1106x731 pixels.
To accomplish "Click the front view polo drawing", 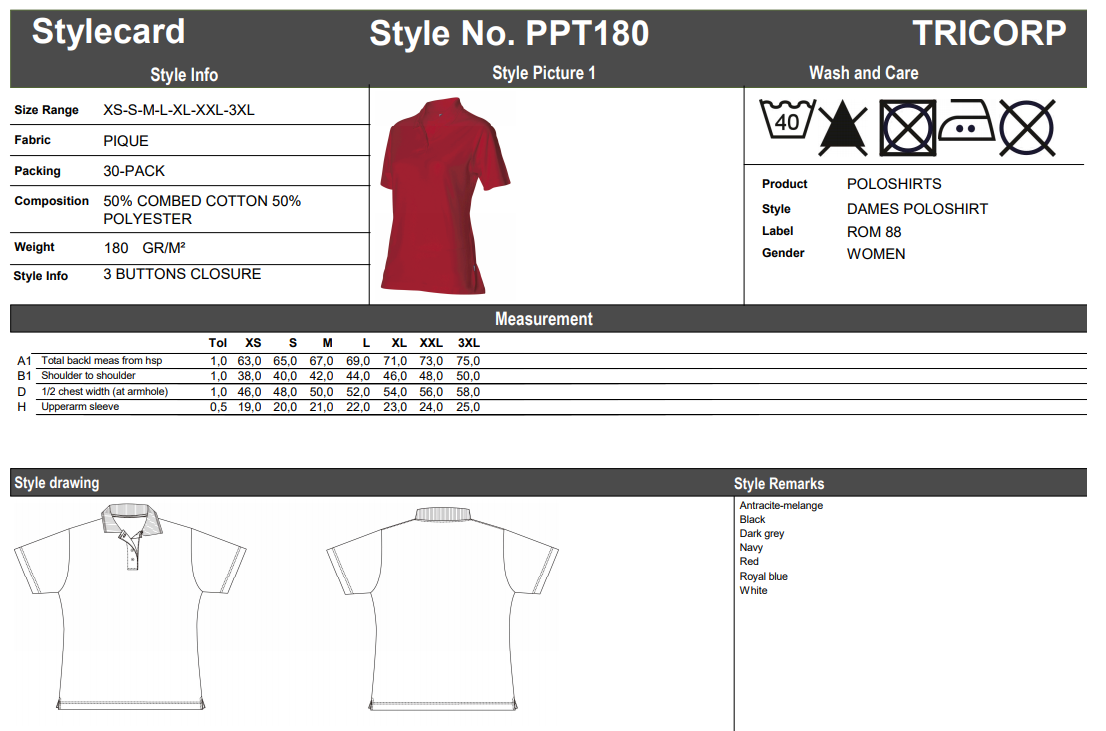I will pyautogui.click(x=130, y=606).
